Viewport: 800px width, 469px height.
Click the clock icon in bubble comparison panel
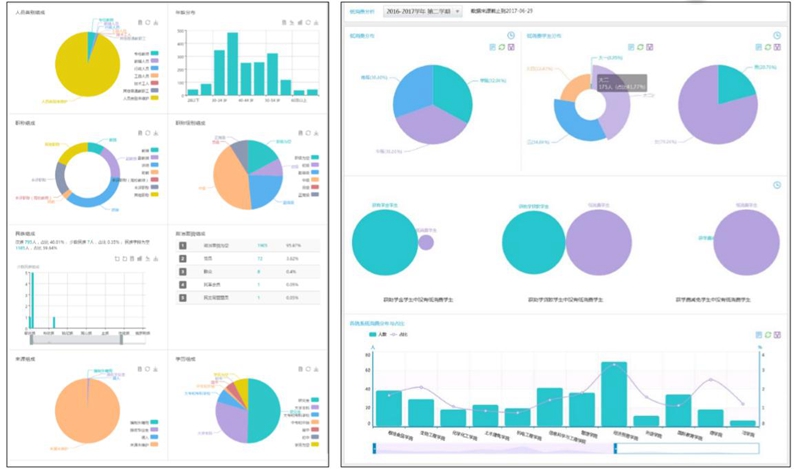click(775, 185)
